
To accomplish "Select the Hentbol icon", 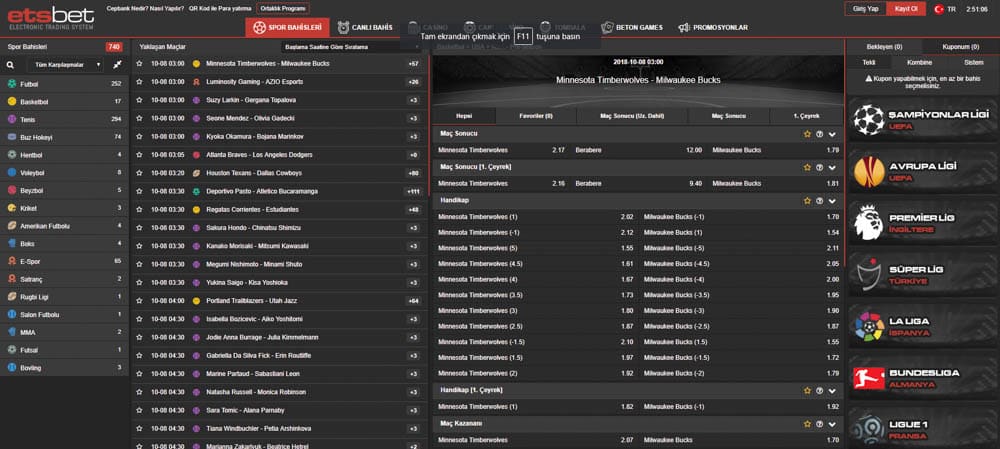I will (11, 155).
